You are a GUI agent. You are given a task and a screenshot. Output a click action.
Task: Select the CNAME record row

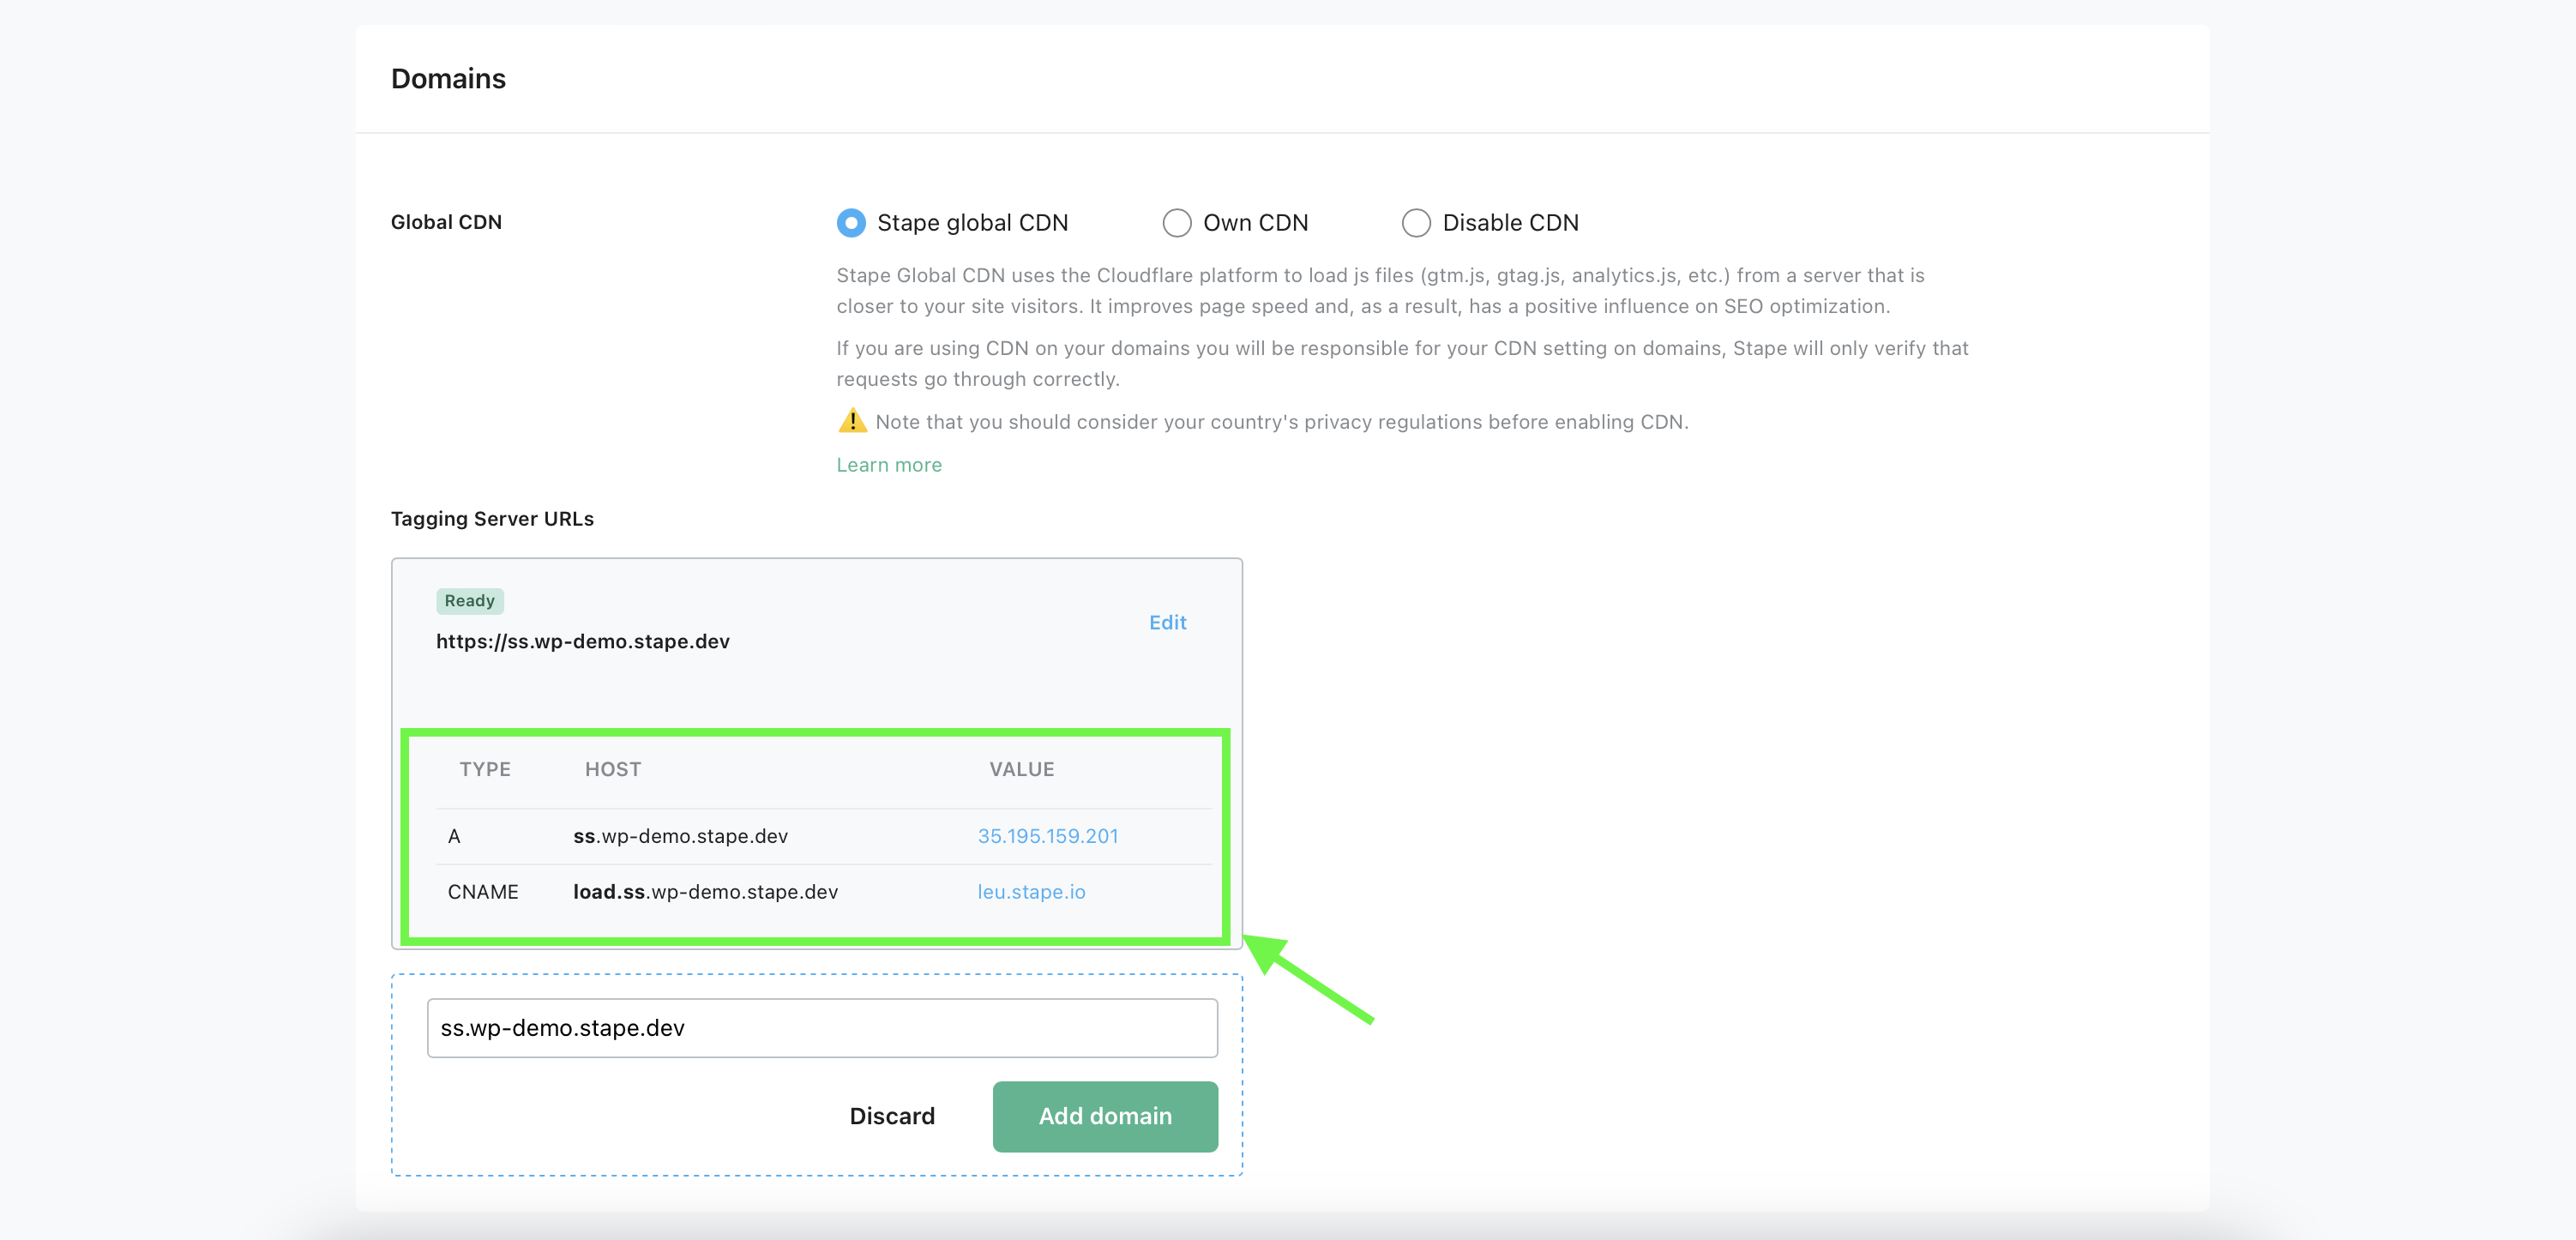(700, 891)
